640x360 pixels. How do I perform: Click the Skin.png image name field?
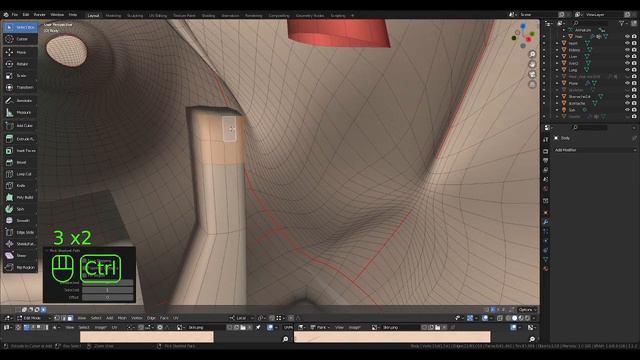coord(205,327)
